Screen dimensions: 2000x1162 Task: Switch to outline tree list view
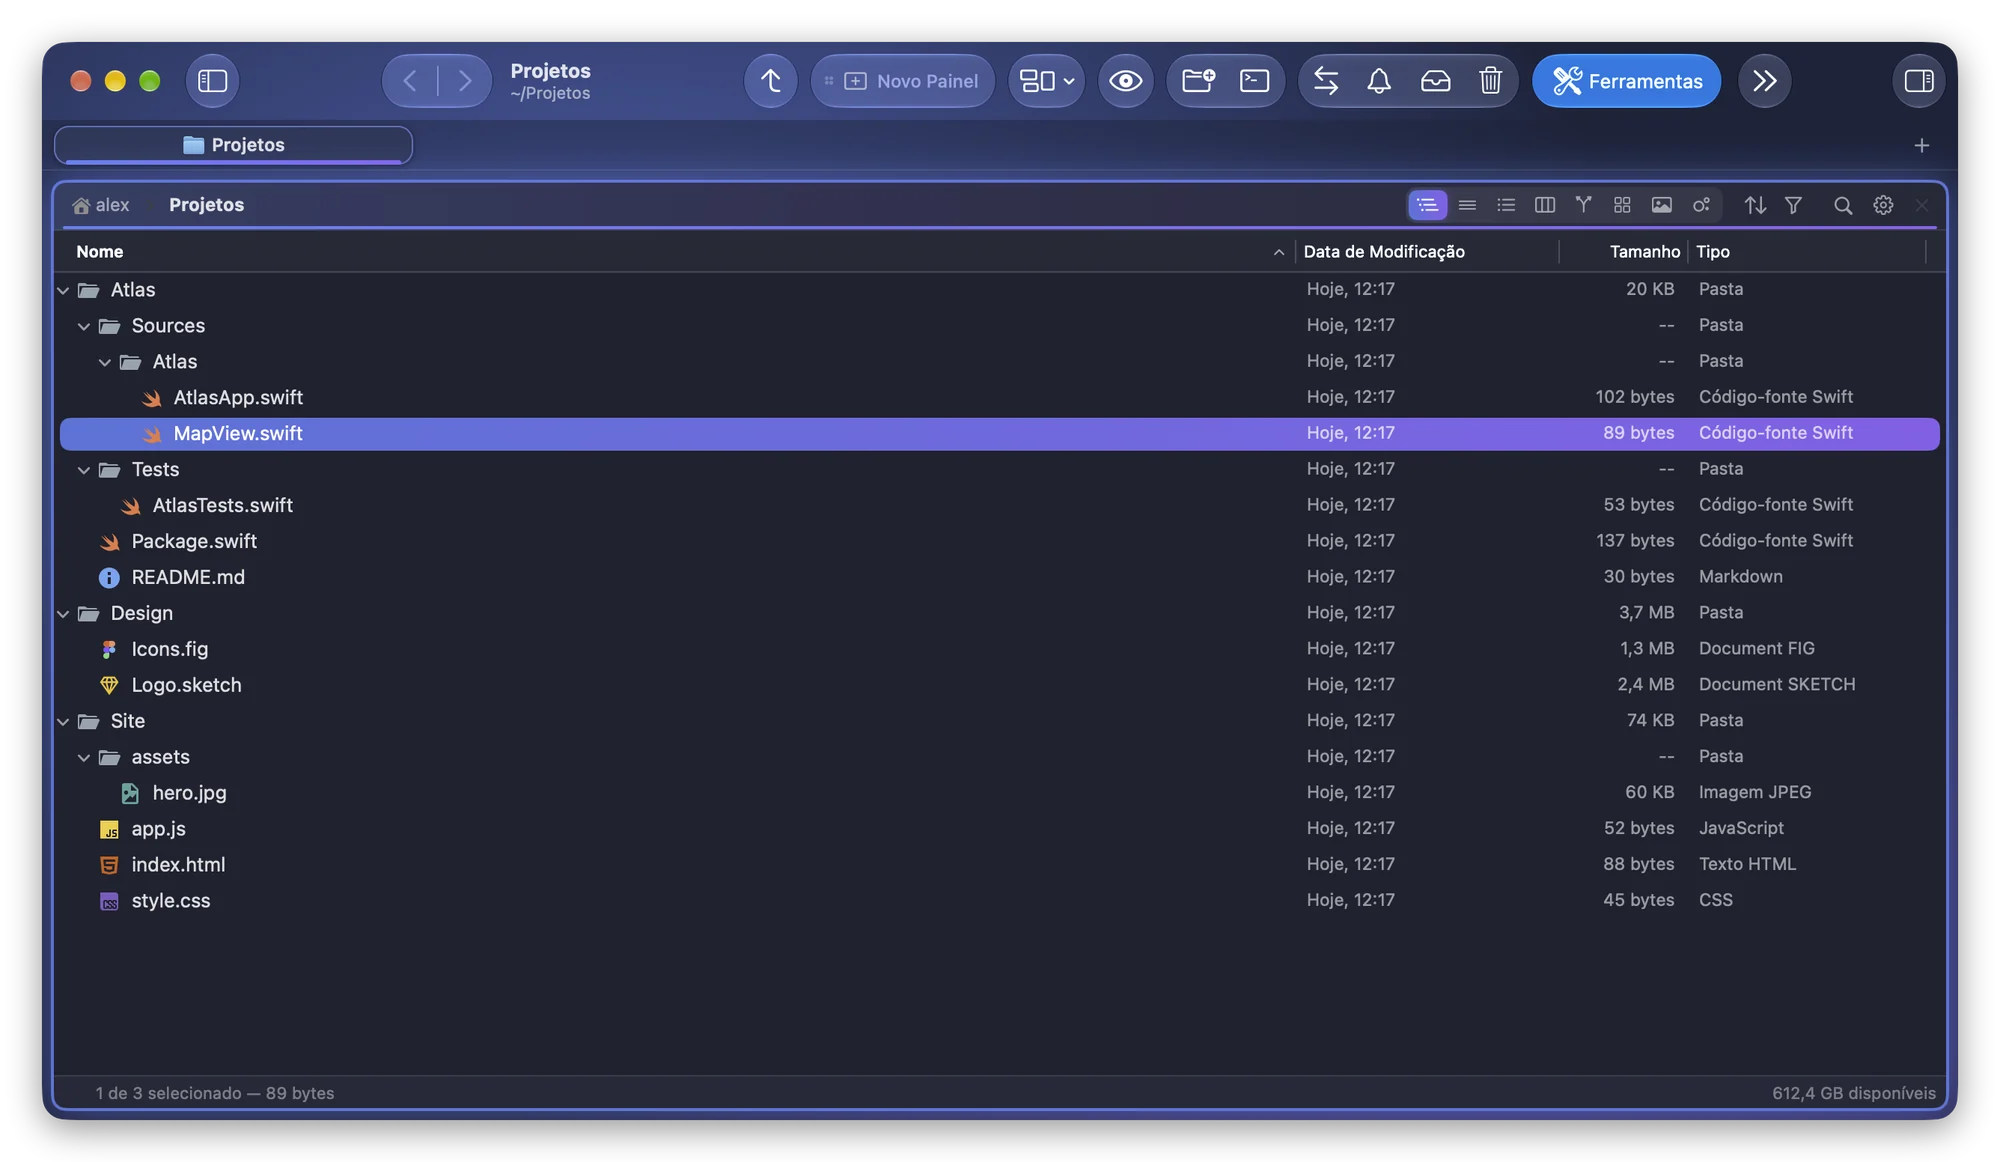1427,205
